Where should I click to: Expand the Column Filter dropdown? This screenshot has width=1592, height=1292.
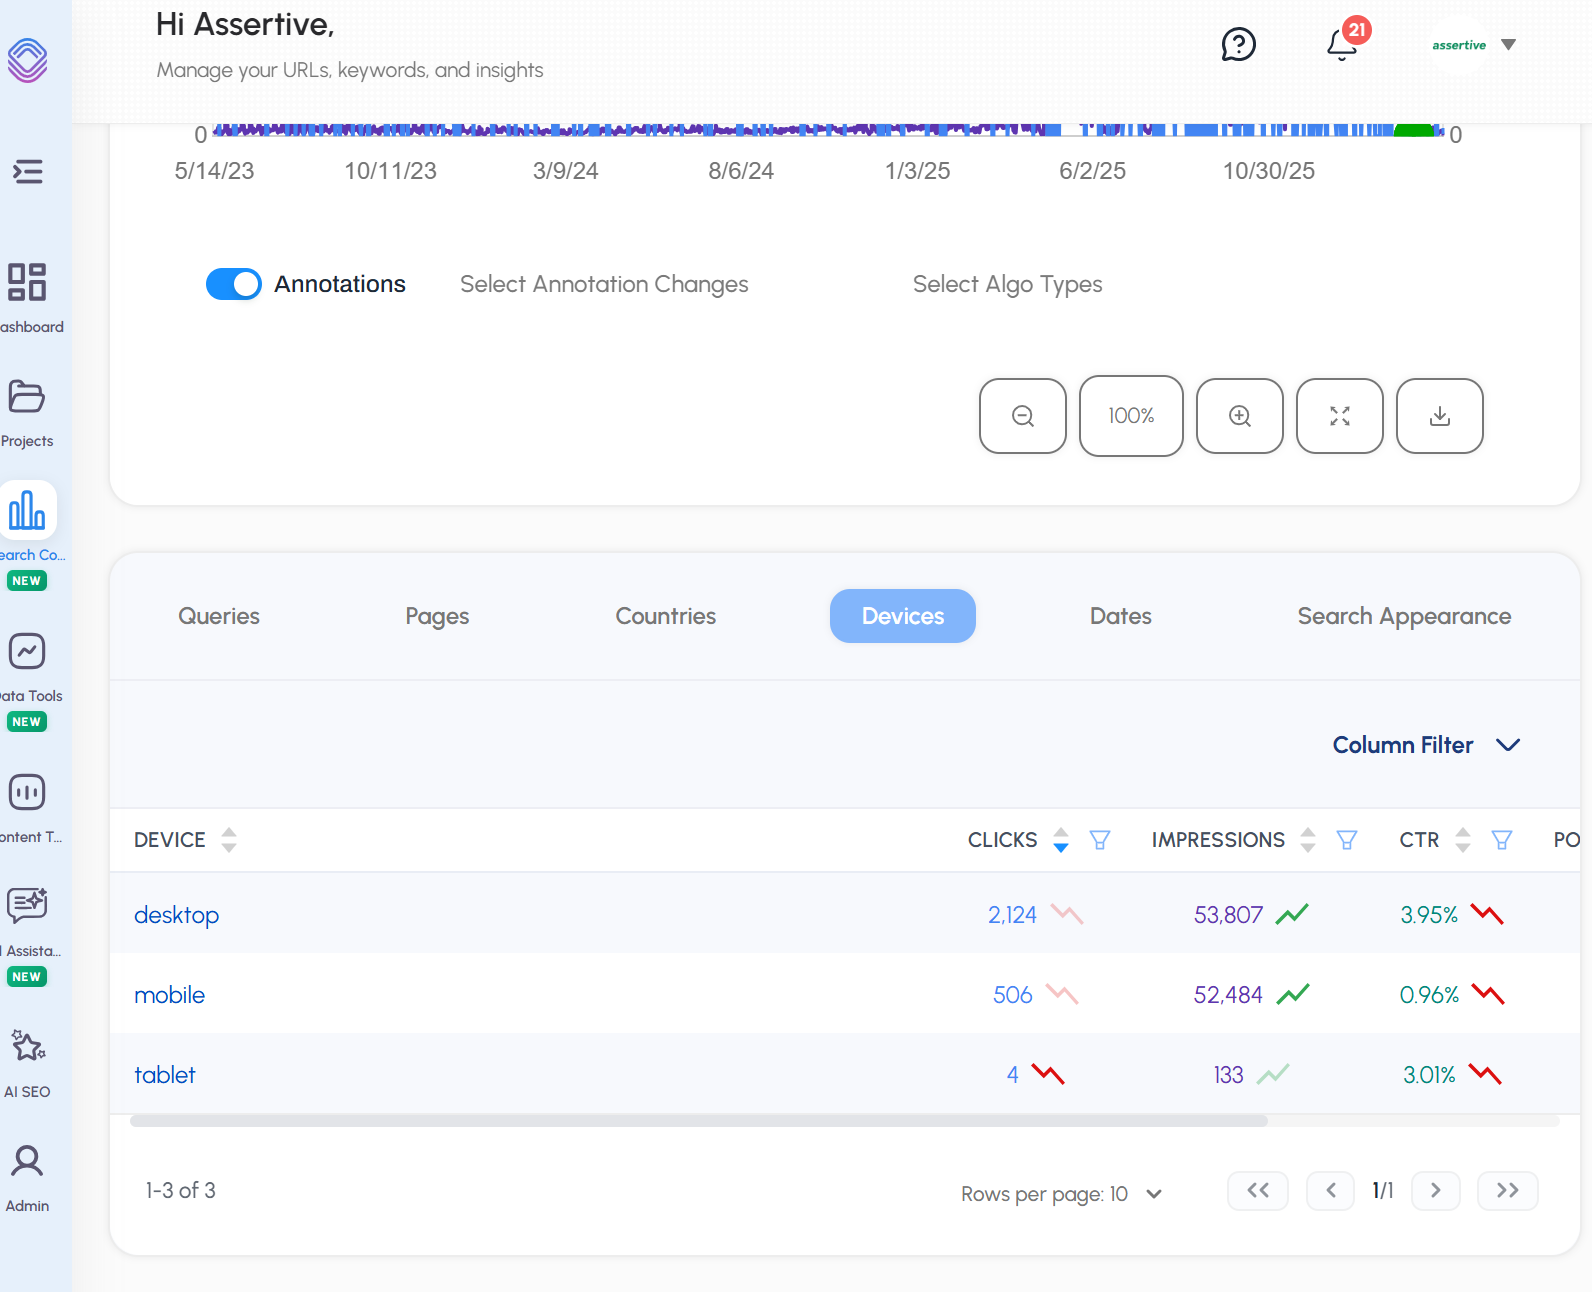[1426, 745]
